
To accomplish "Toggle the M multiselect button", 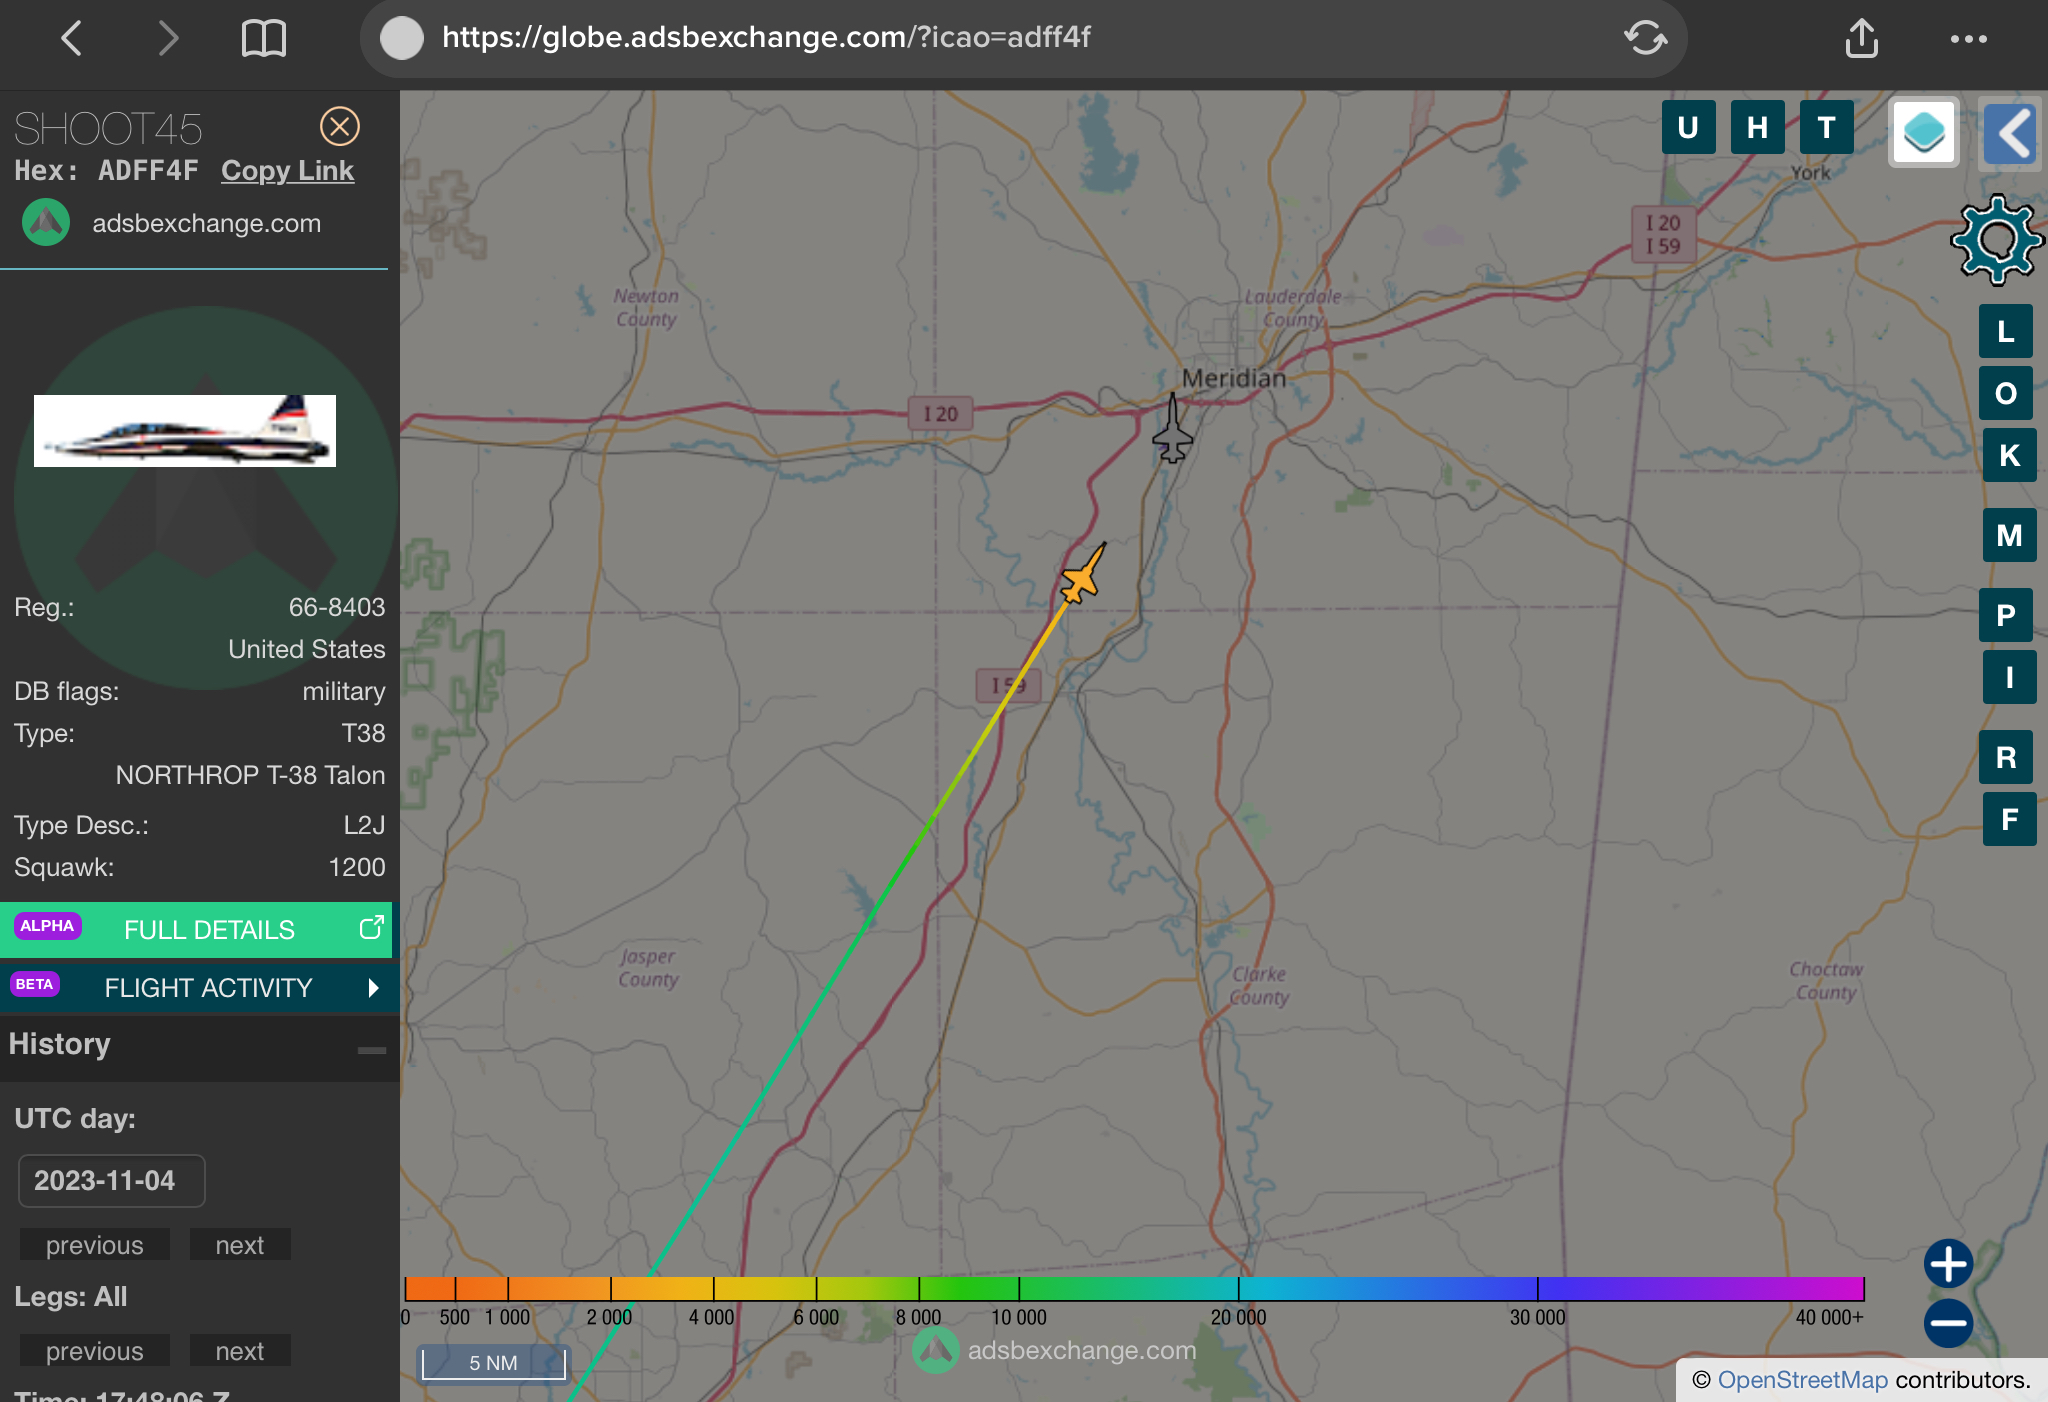I will click(2010, 536).
